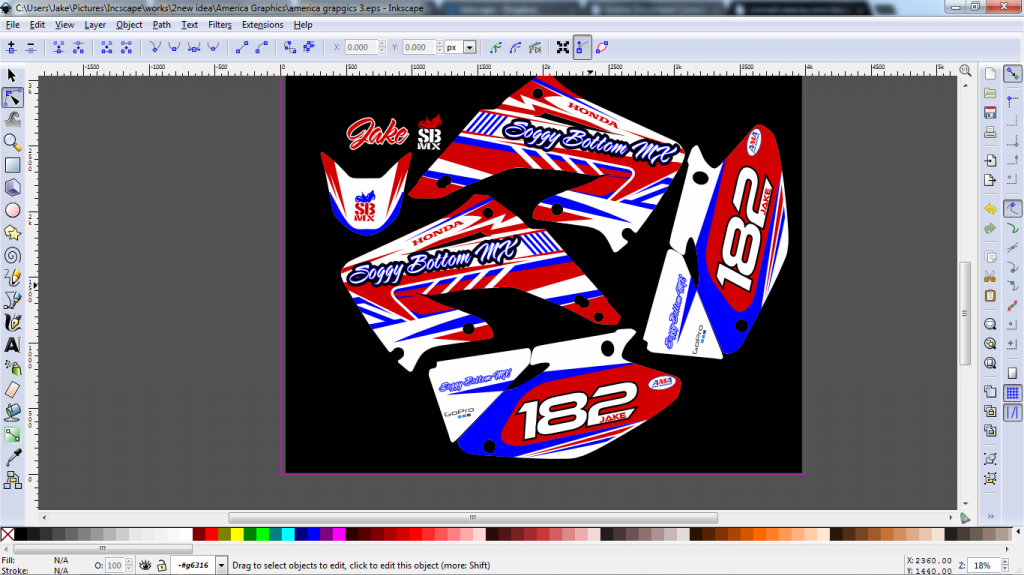This screenshot has width=1024, height=575.
Task: Select the Rectangle tool
Action: pos(12,165)
